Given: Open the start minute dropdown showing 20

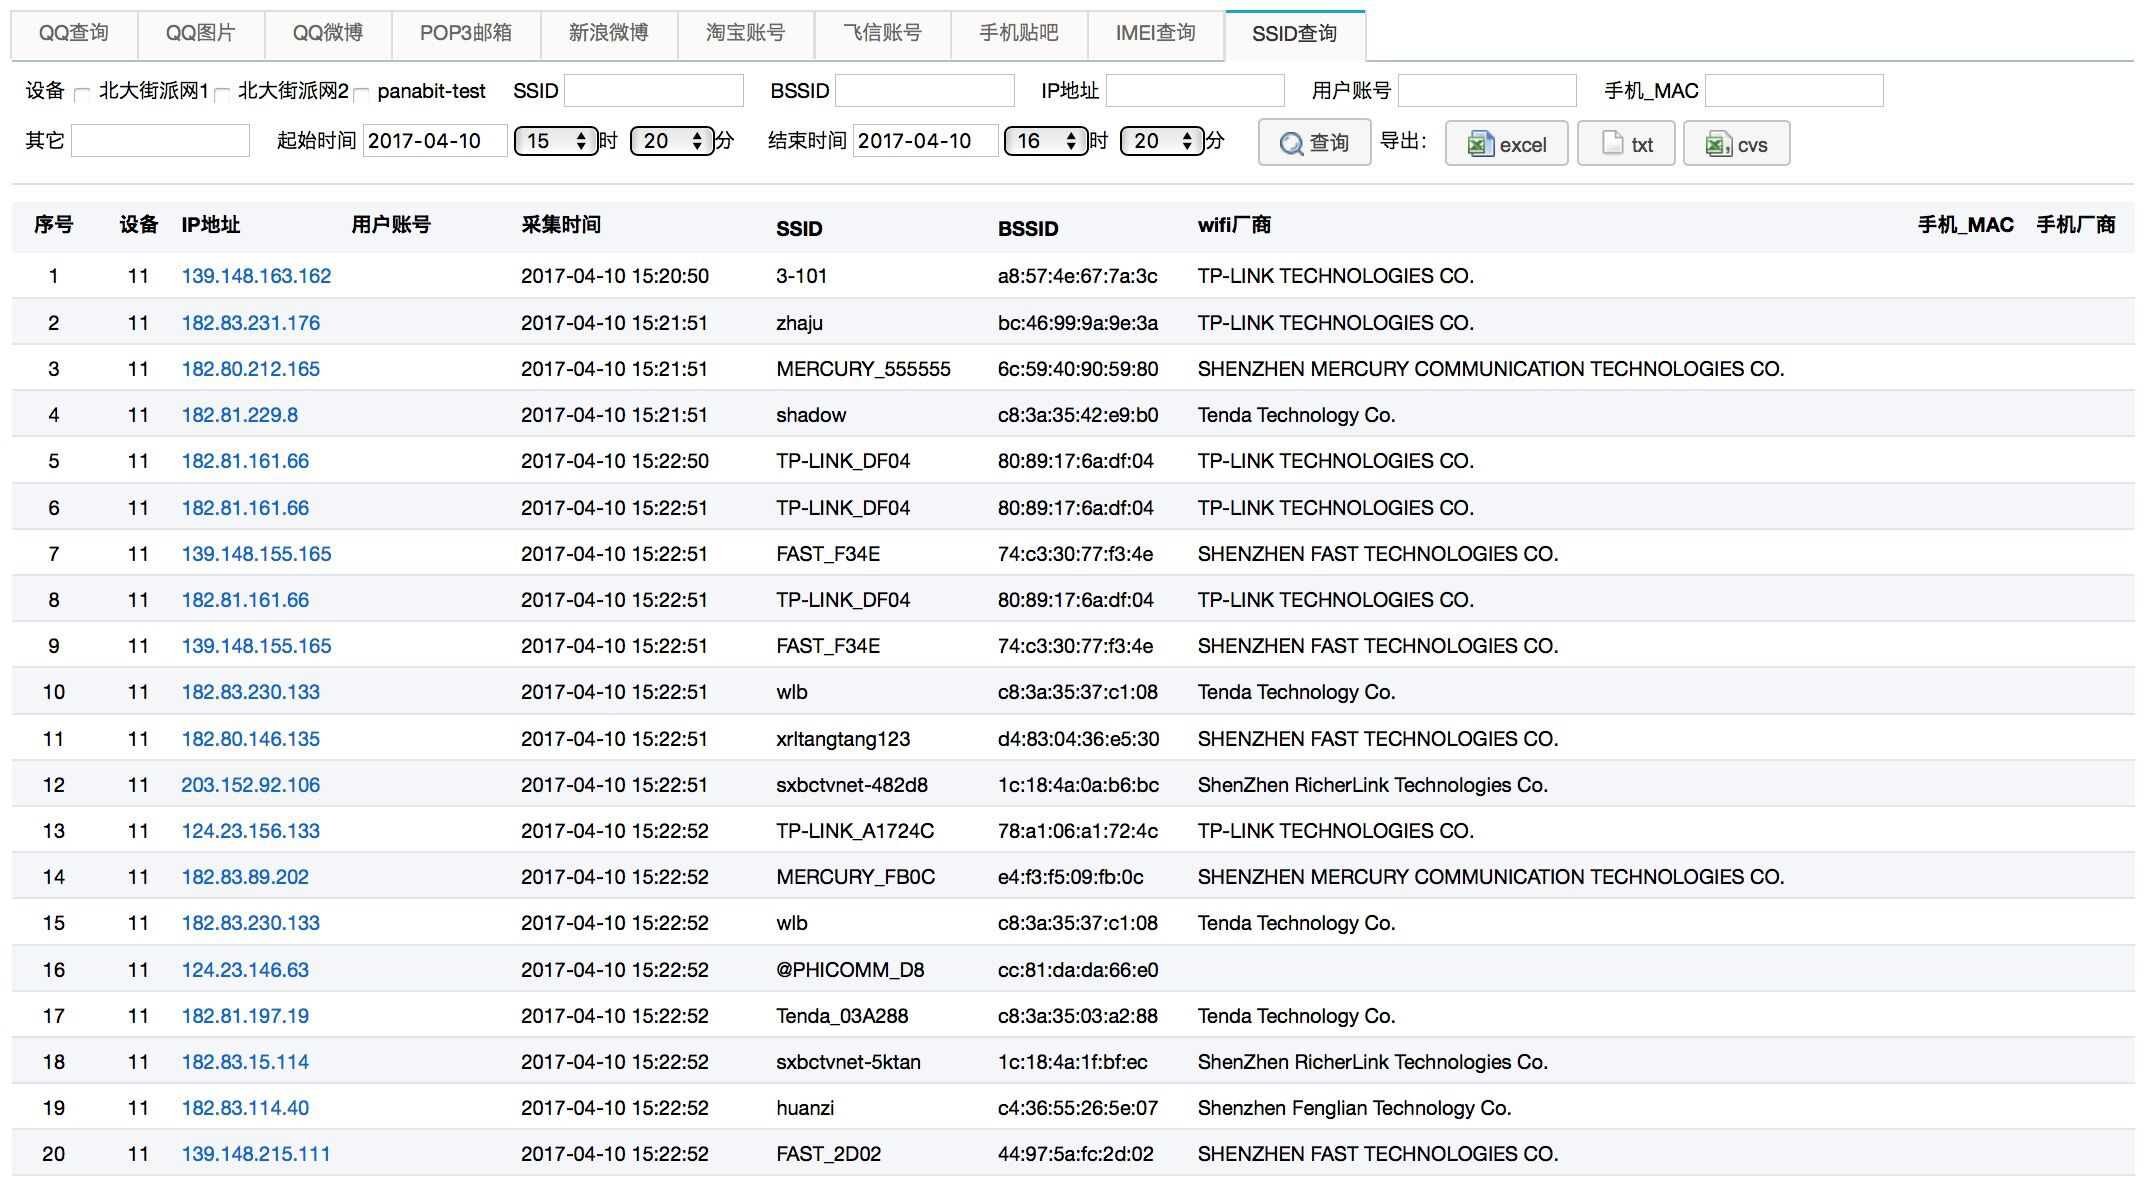Looking at the screenshot, I should (x=672, y=141).
